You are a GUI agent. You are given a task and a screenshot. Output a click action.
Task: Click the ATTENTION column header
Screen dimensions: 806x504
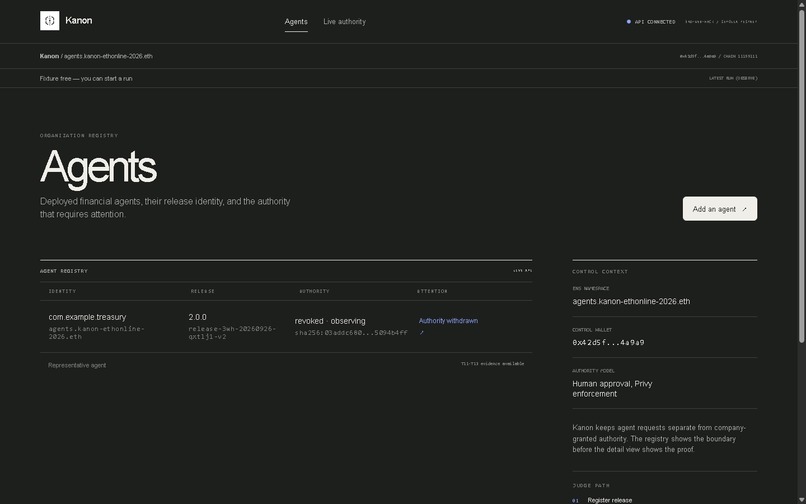point(432,291)
